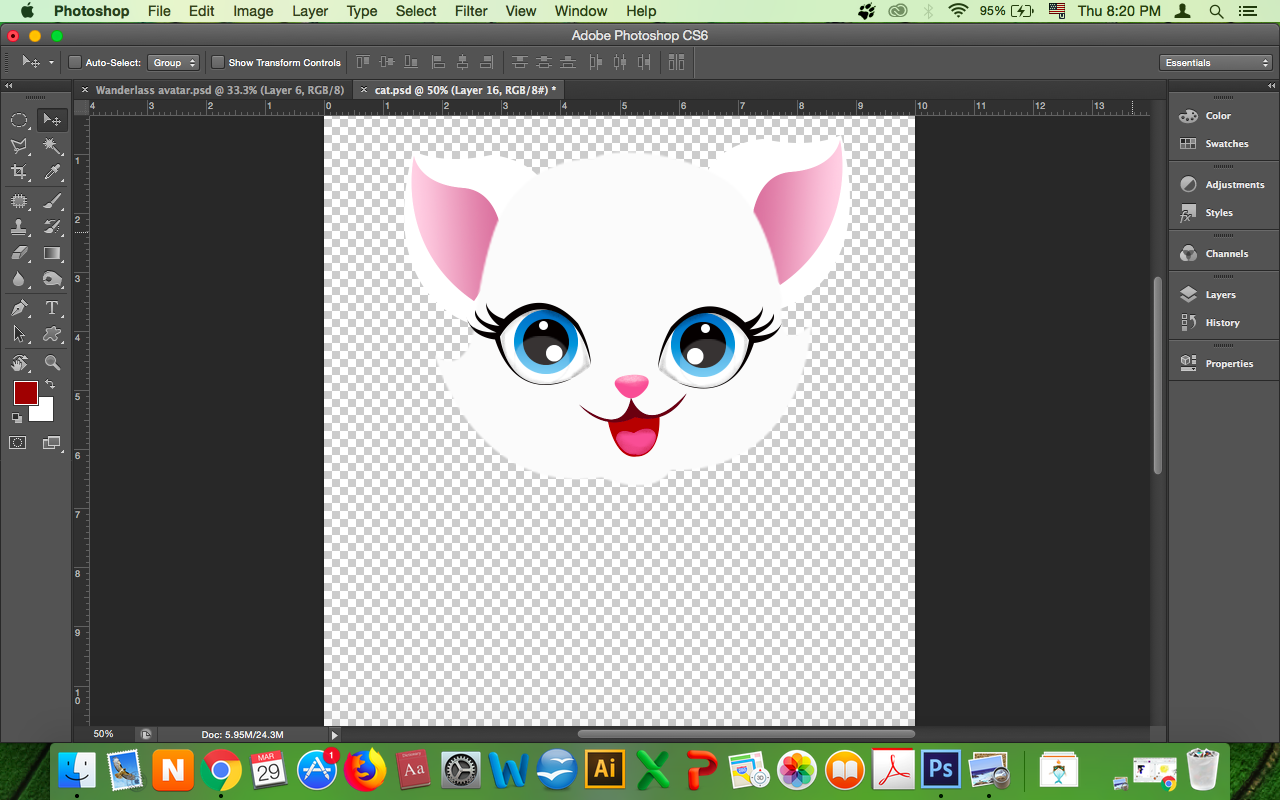Screen dimensions: 1280x800
Task: Click the status bar export icon beside zoom
Action: point(146,734)
